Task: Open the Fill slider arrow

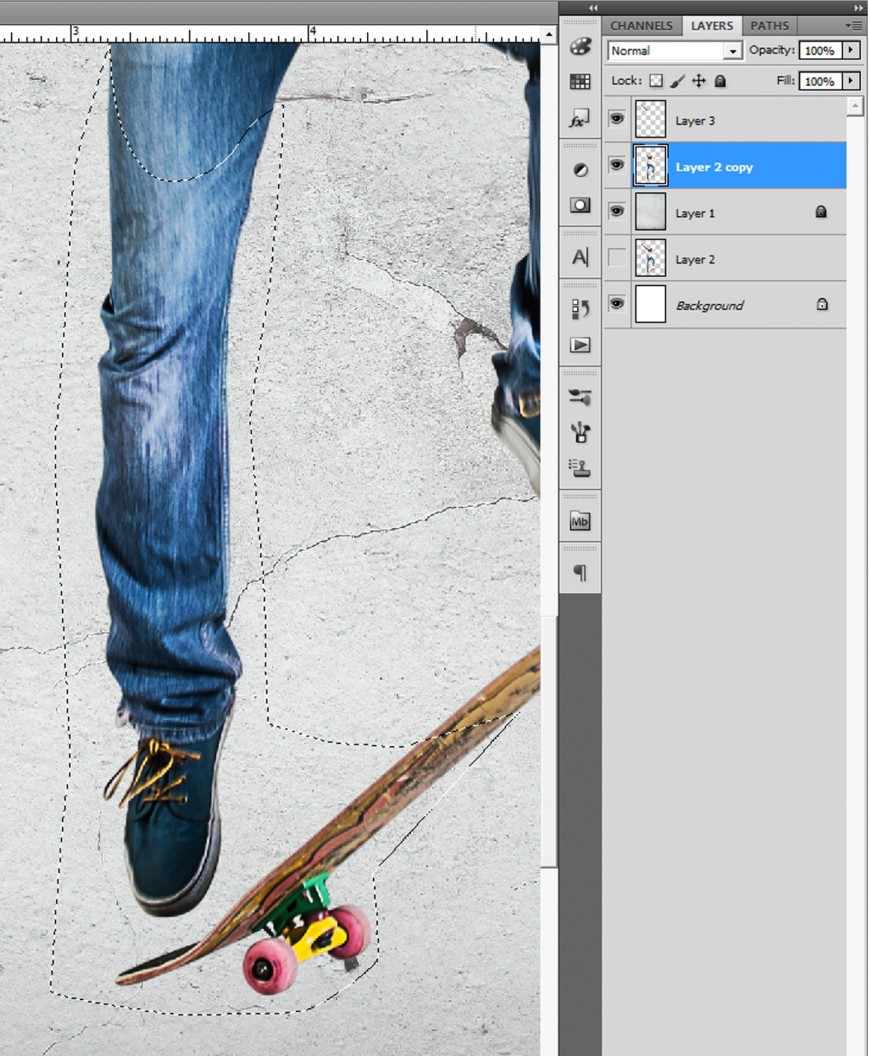Action: (x=851, y=81)
